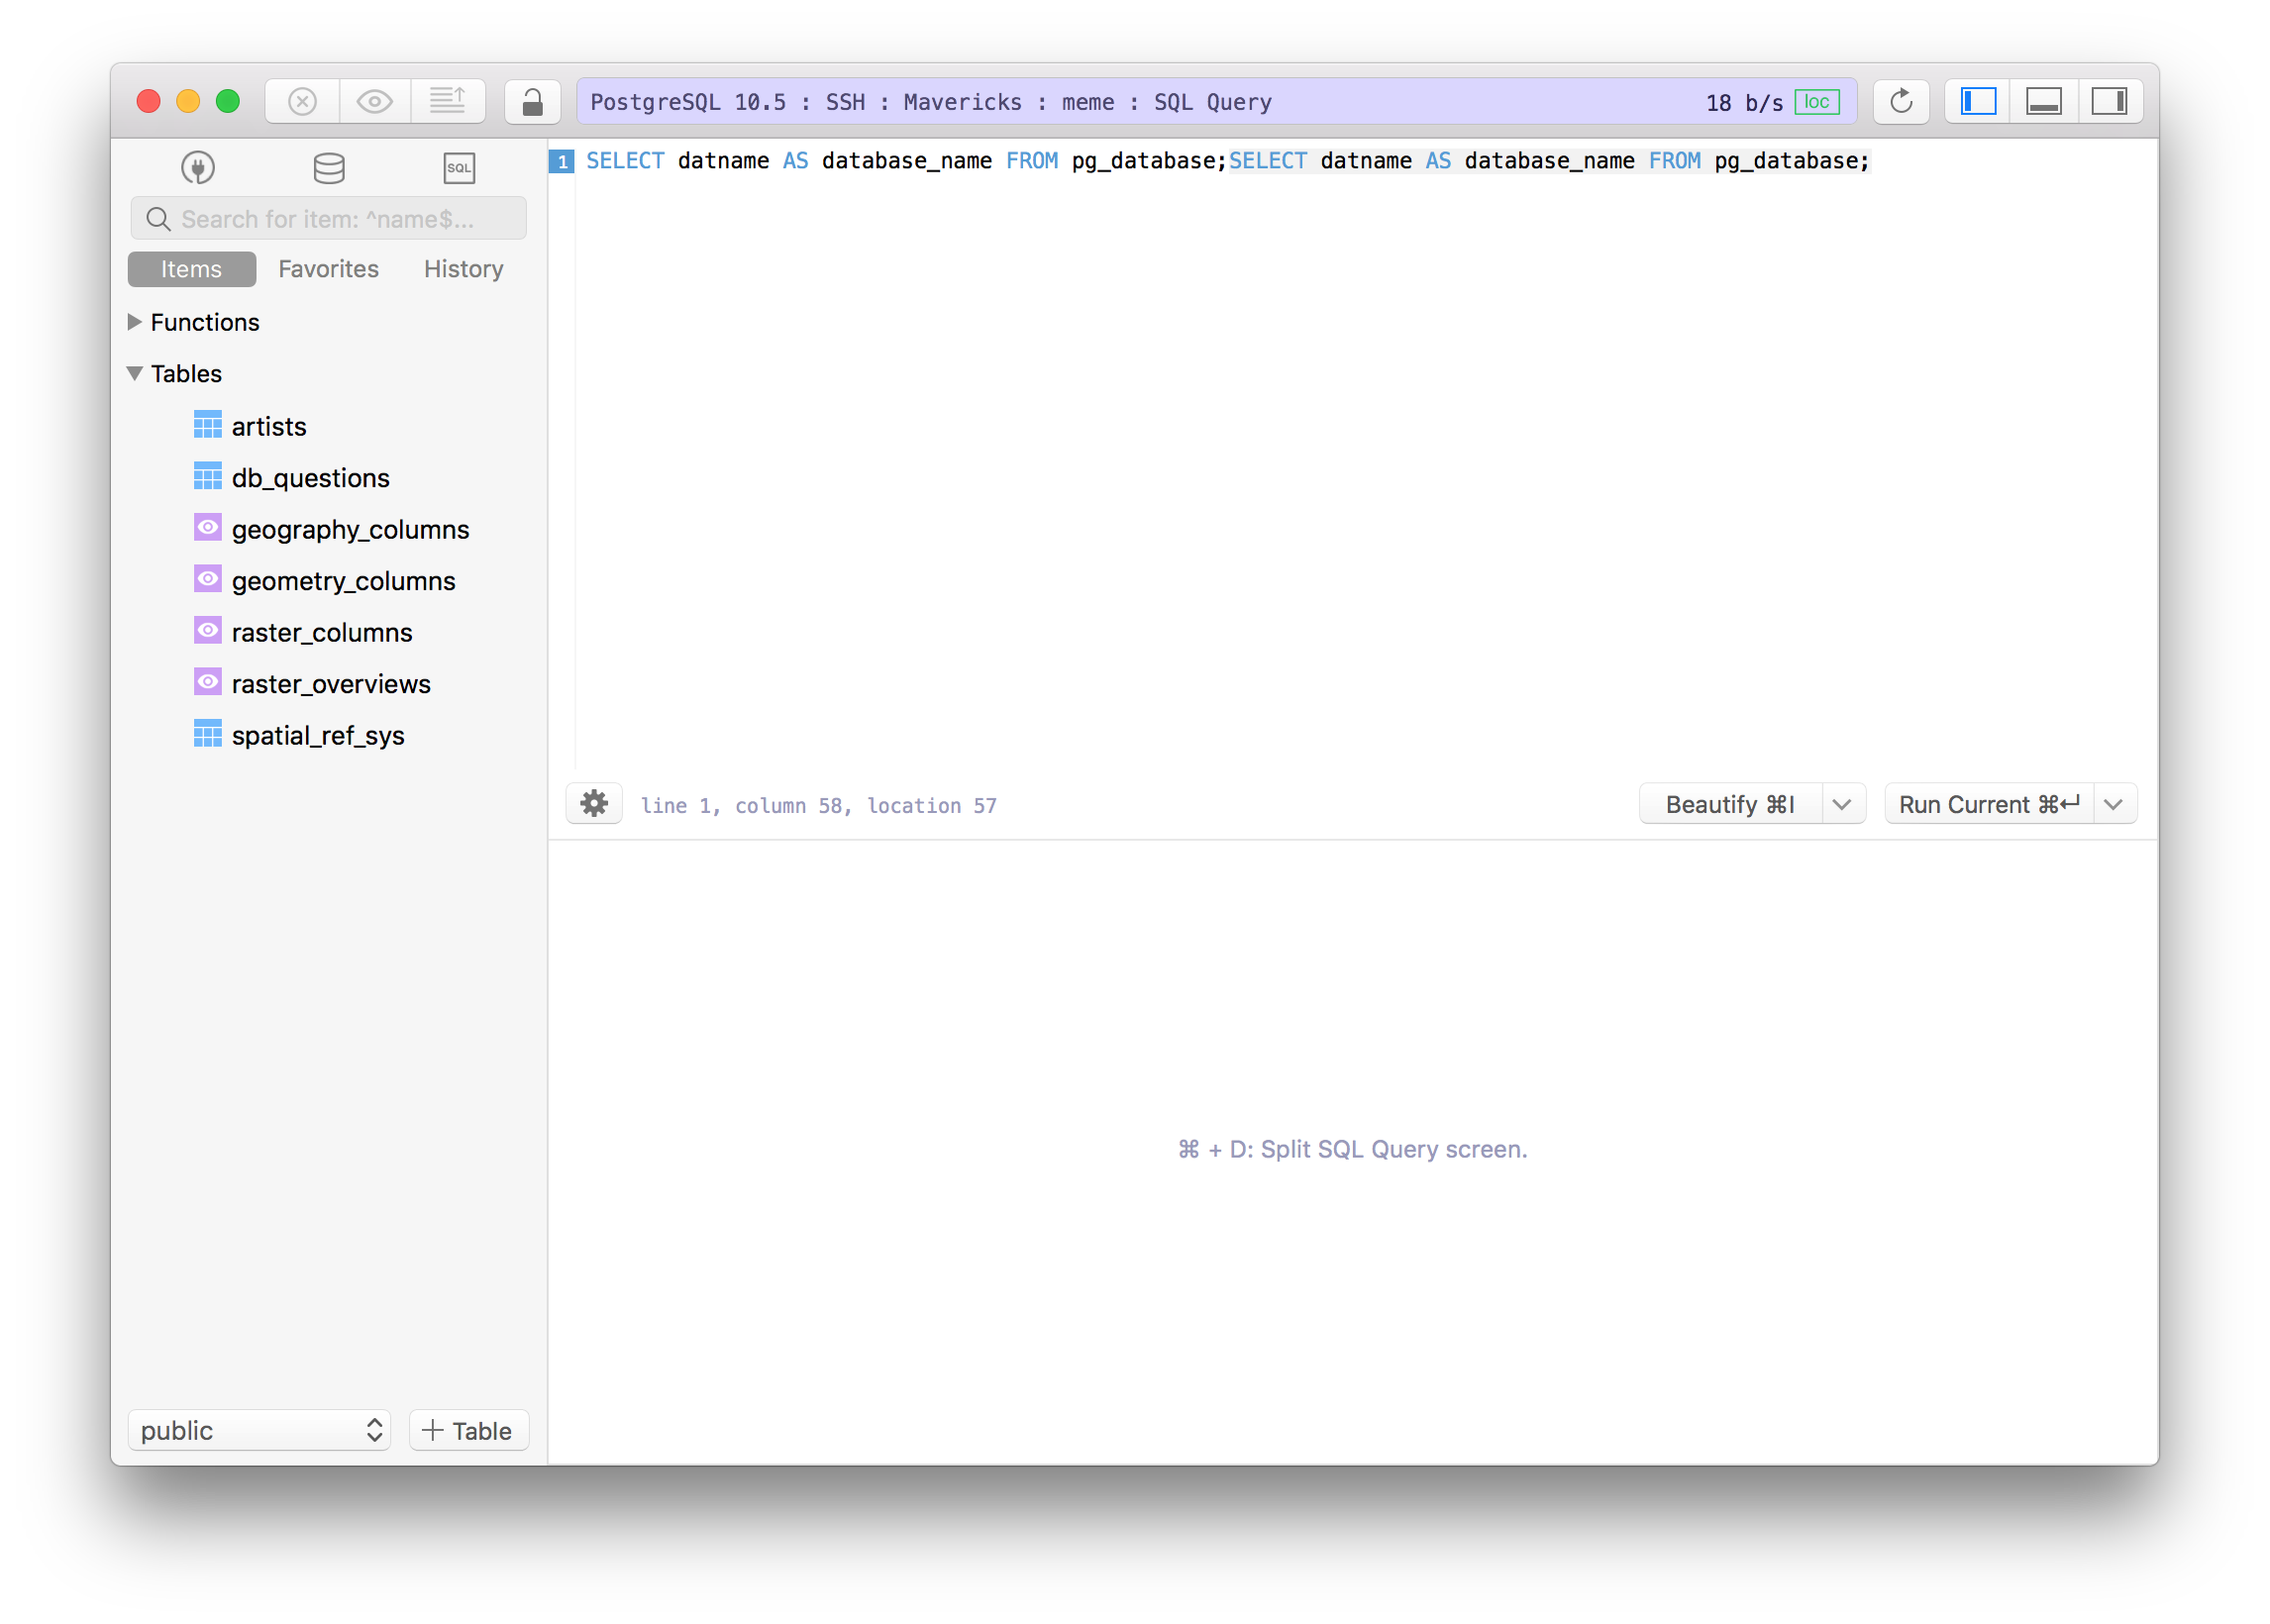Toggle the right sidebar panel visibility
Screen dimensions: 2270x1624
coord(2111,101)
